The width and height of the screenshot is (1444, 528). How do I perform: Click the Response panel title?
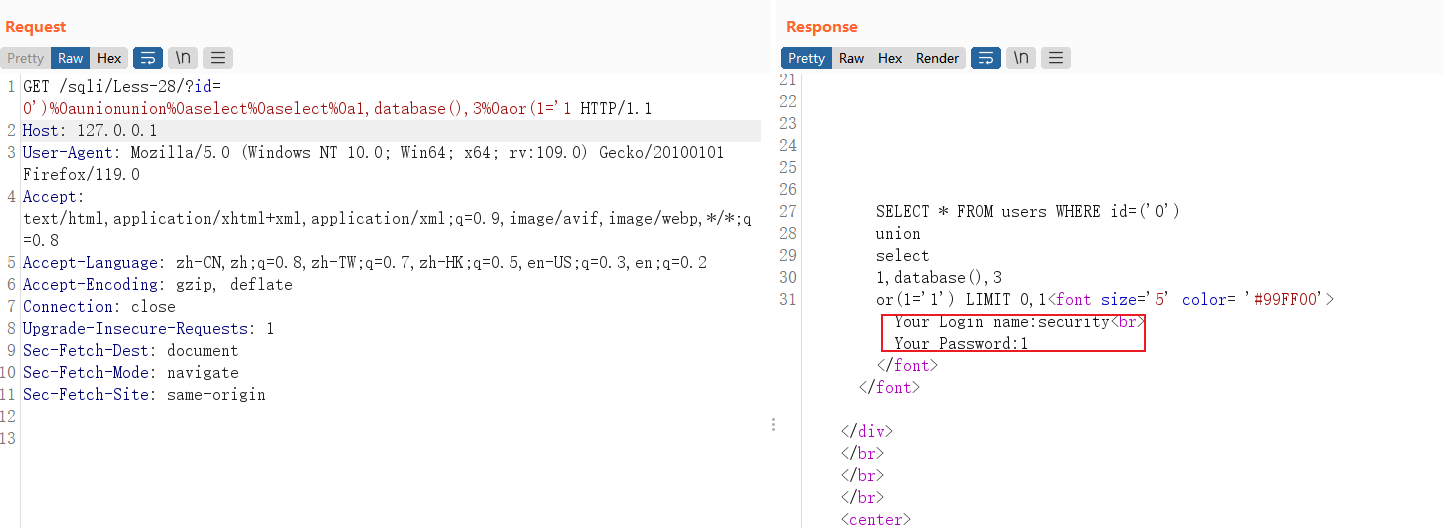pyautogui.click(x=822, y=27)
